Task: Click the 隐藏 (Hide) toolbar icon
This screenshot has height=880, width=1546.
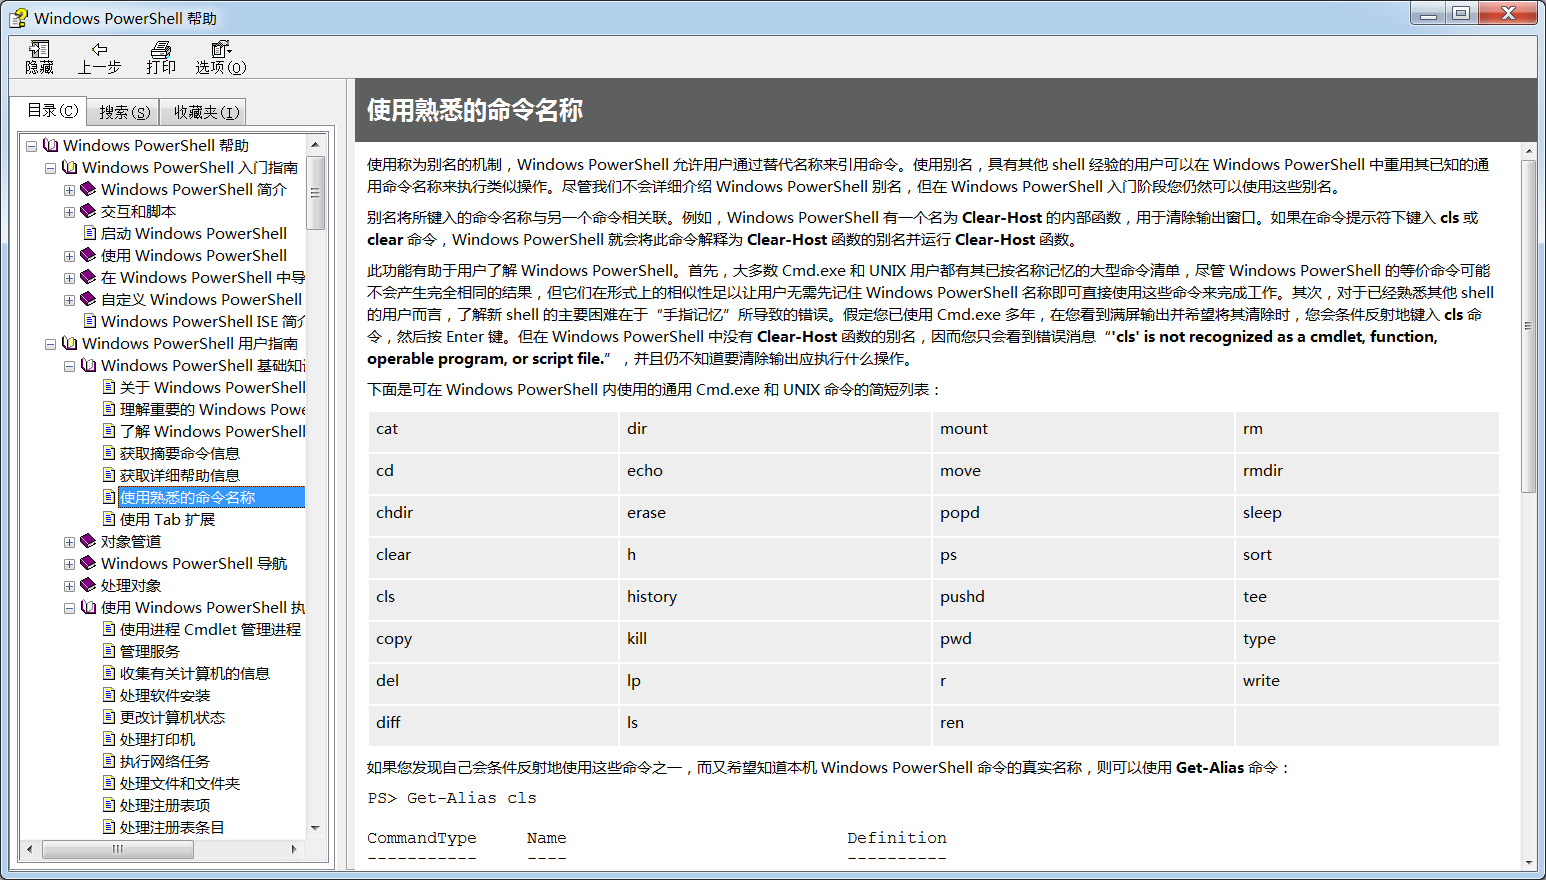Action: click(39, 58)
